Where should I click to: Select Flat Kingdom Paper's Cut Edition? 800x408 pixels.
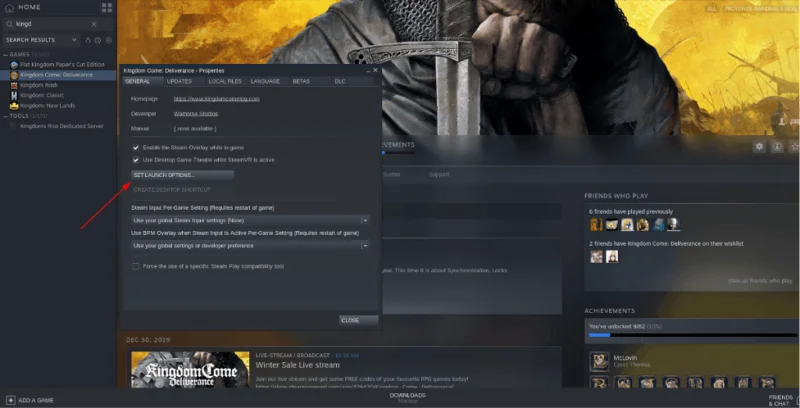[x=62, y=65]
